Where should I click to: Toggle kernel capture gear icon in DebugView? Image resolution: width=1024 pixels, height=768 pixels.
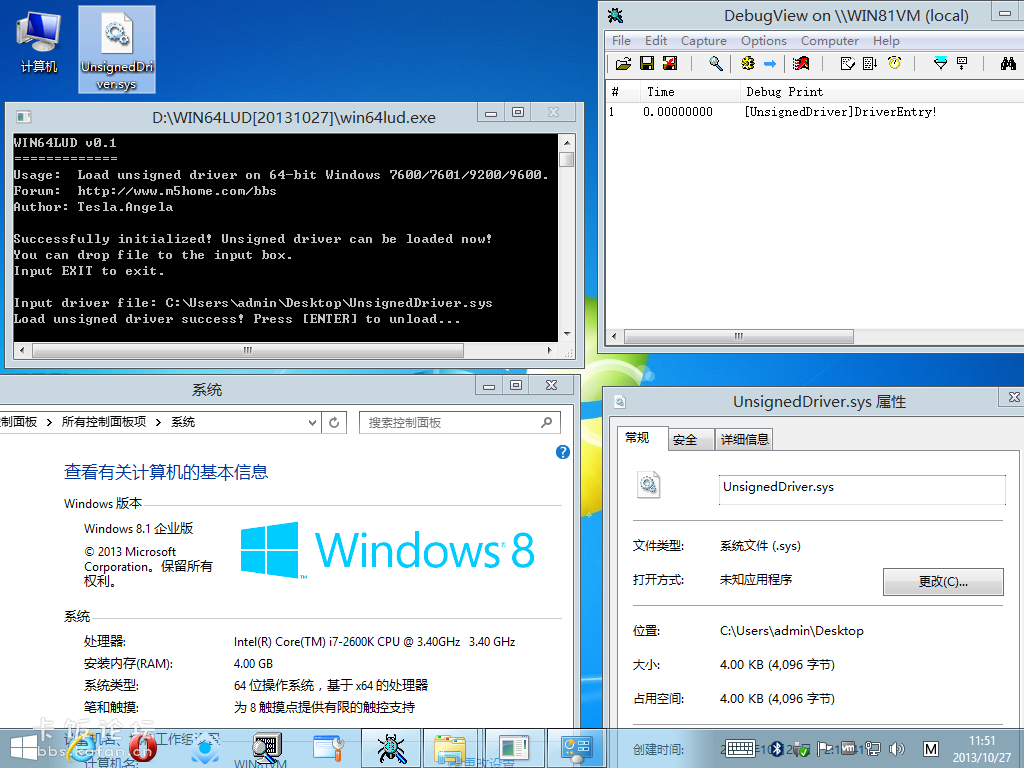pyautogui.click(x=748, y=63)
